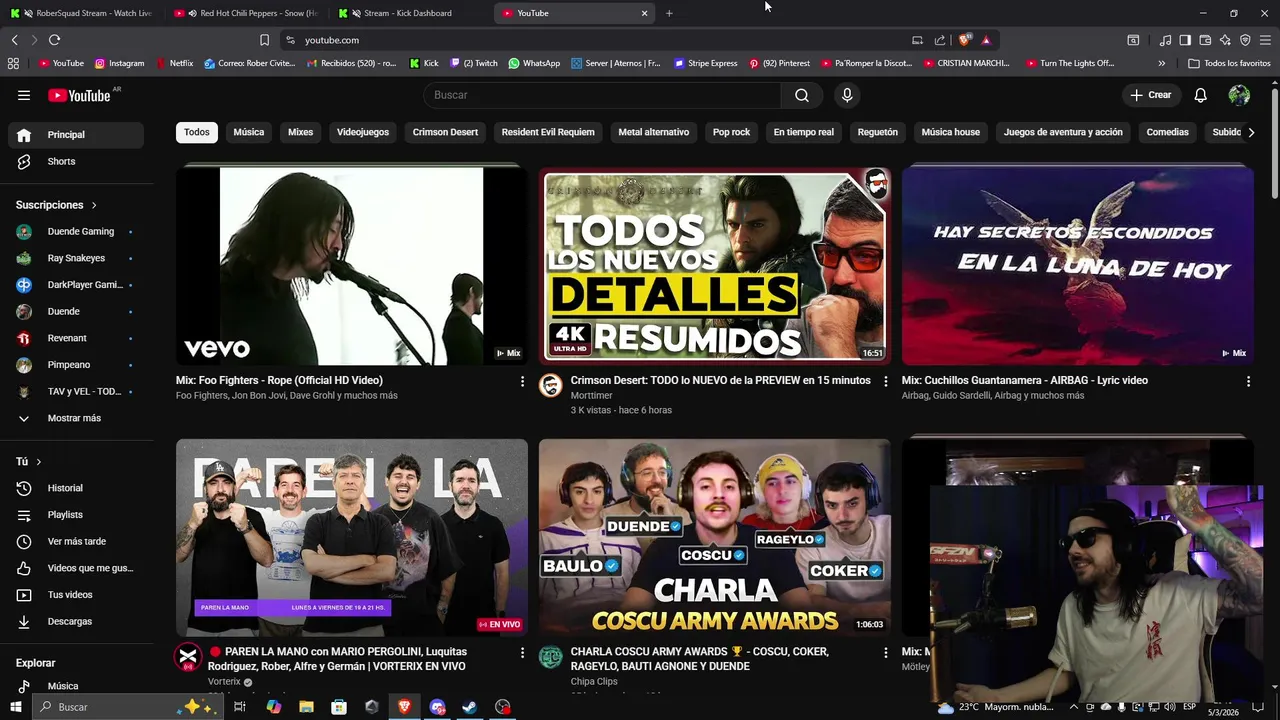Open Shorts in the sidebar
The height and width of the screenshot is (720, 1280).
click(76, 161)
